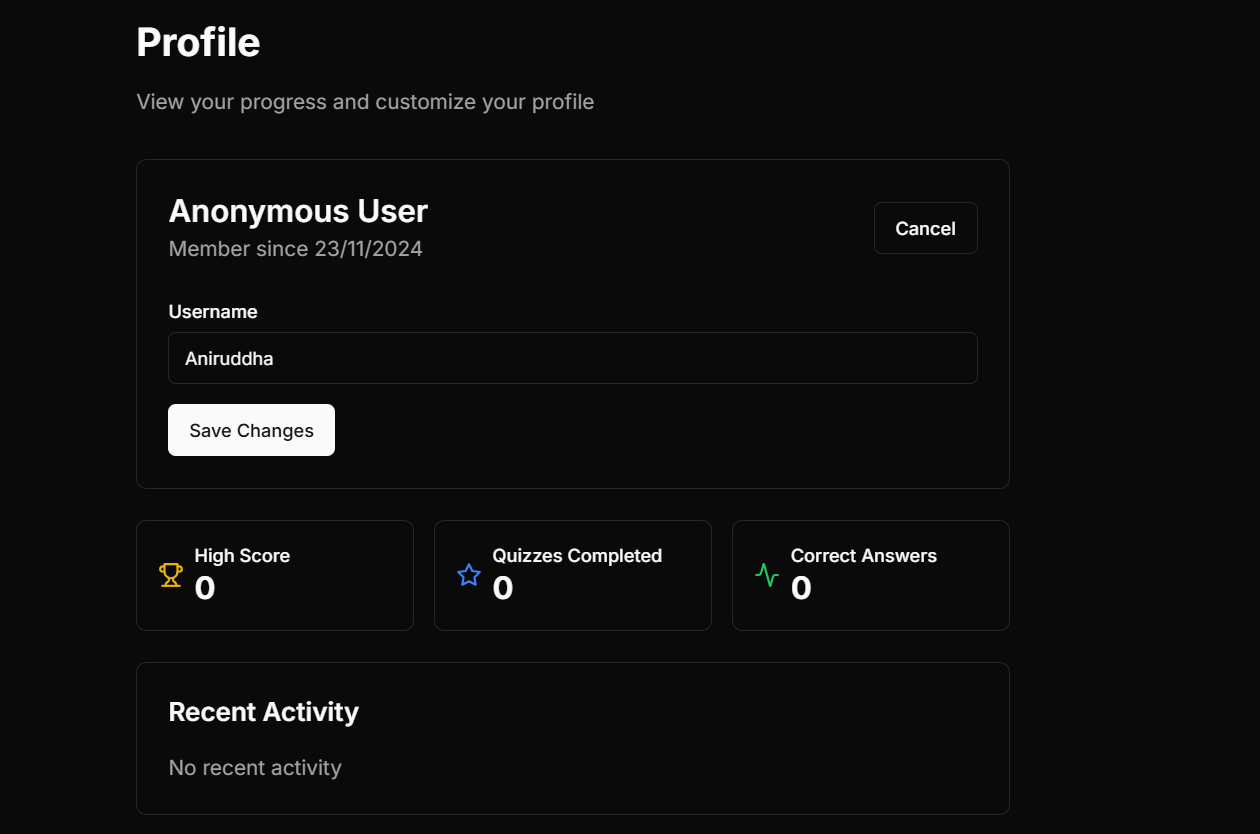This screenshot has height=834, width=1260.
Task: Click the "Correct Answers" label
Action: (864, 556)
